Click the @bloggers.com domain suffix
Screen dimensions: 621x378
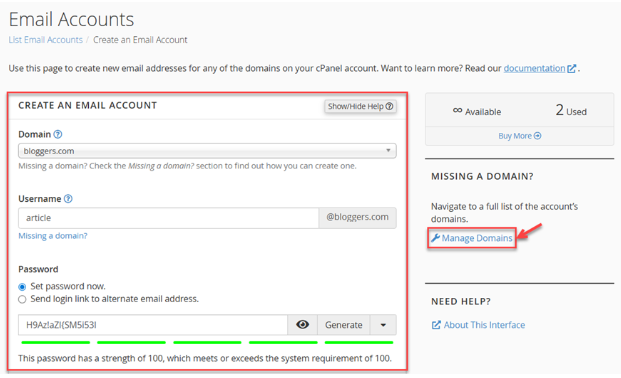tap(357, 218)
